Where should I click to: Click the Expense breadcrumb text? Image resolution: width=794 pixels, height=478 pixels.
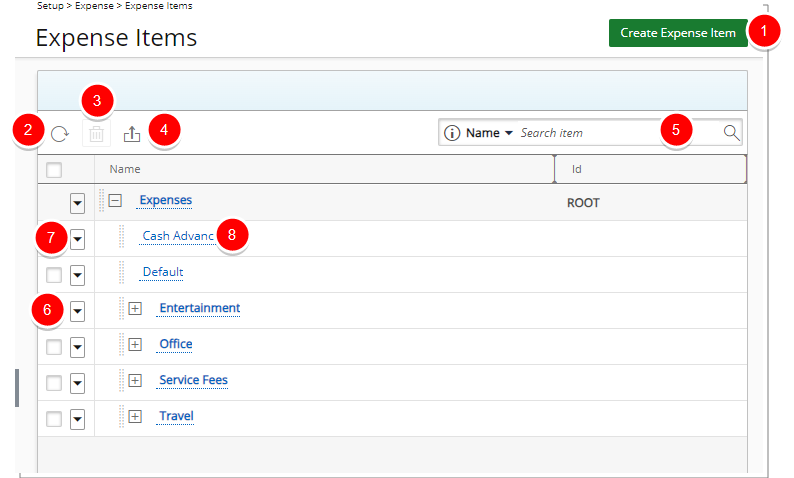(94, 6)
